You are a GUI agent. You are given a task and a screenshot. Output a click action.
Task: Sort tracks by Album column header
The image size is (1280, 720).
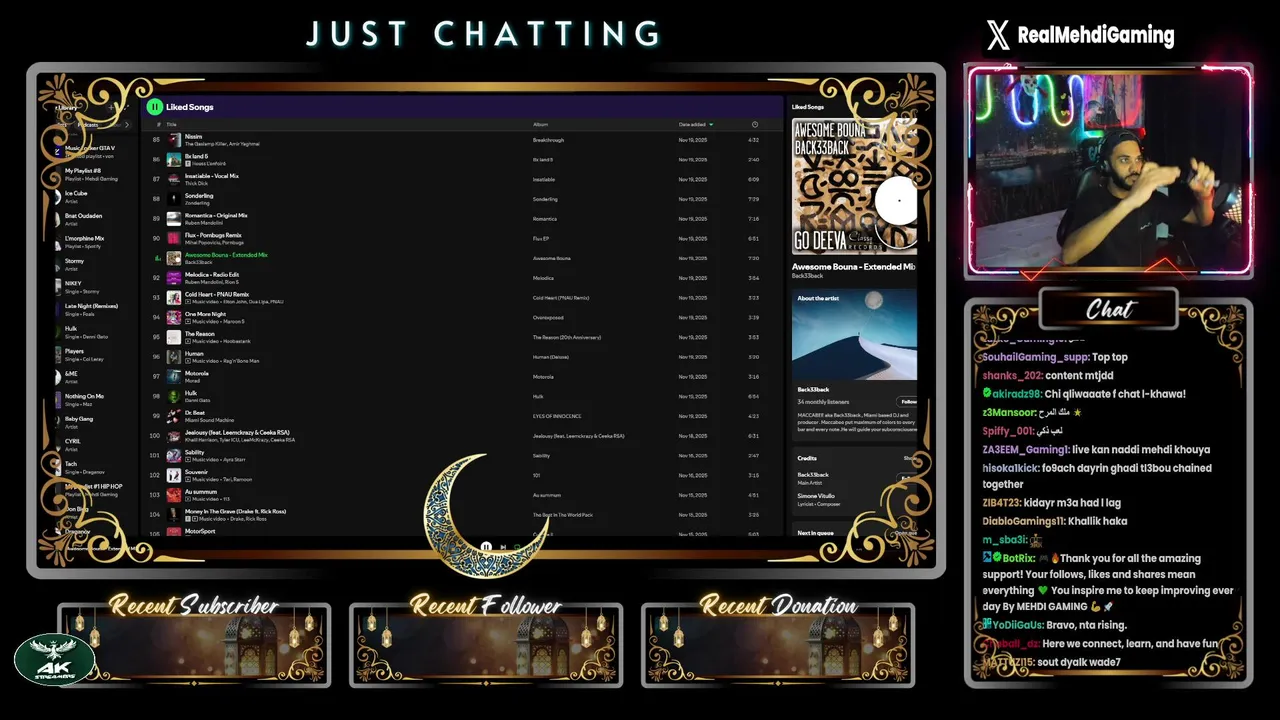pos(540,125)
